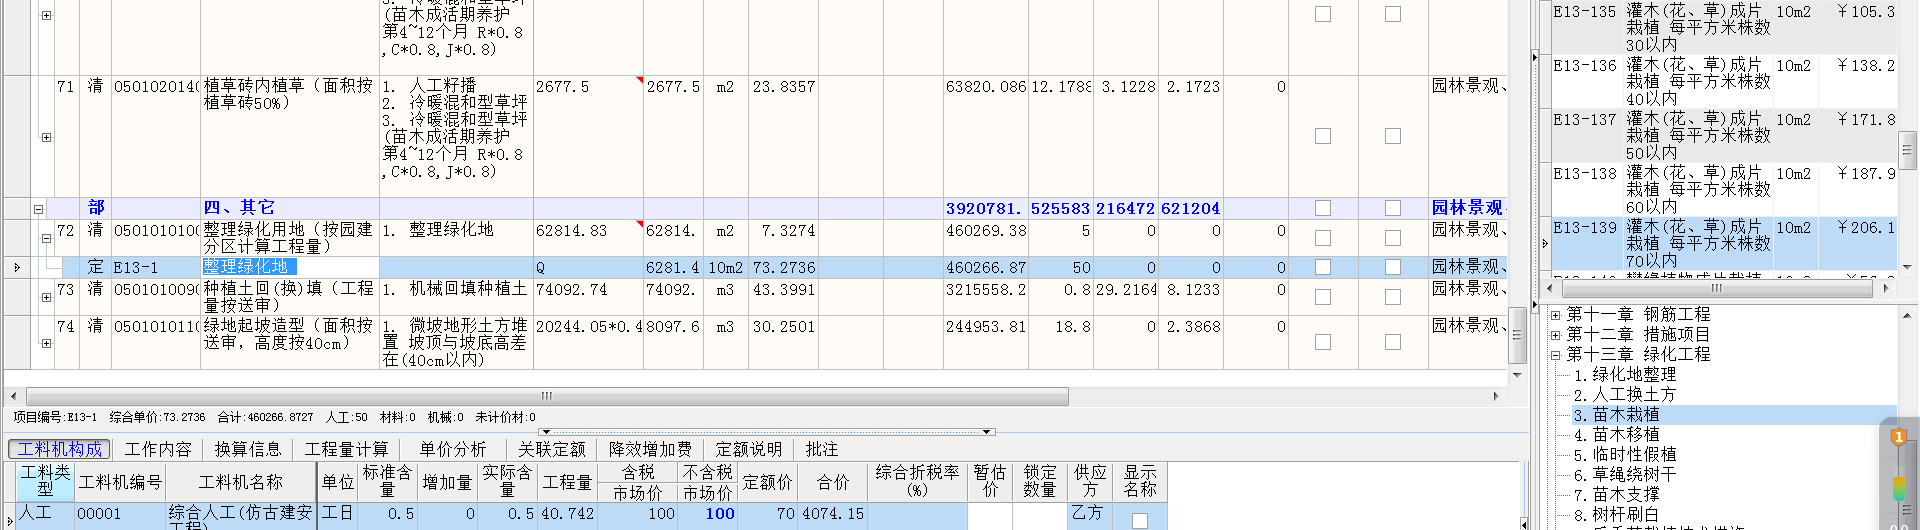This screenshot has width=1920, height=530.
Task: Click the panel splitter arrow beside E13-135
Action: click(x=1536, y=57)
